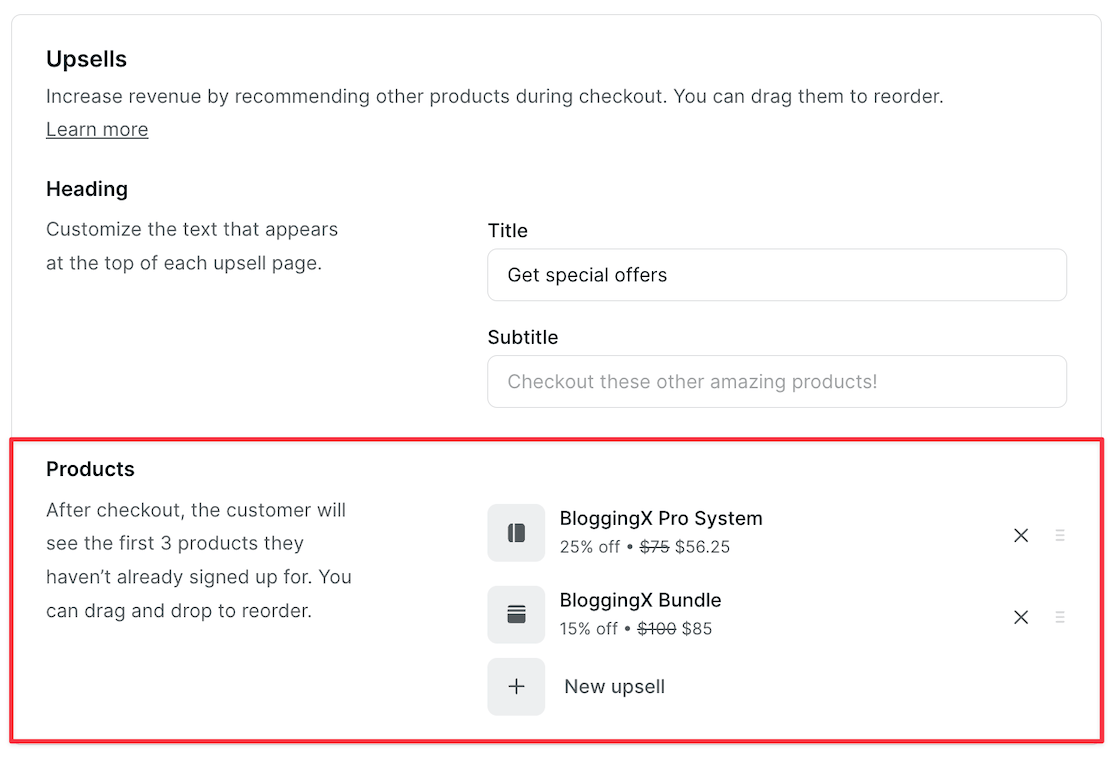Click the BloggingX Bundle product icon
1118x760 pixels.
[x=516, y=615]
